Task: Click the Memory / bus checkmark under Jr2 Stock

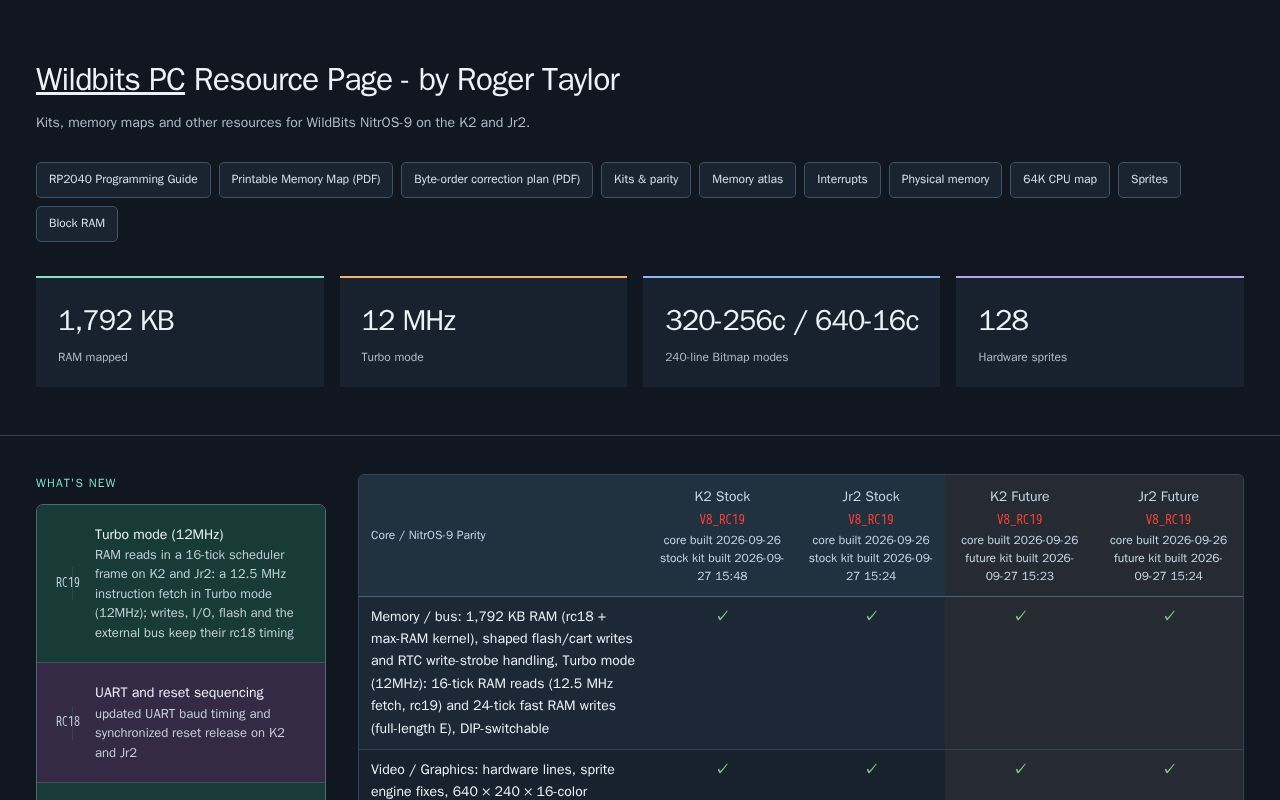Action: coord(871,616)
